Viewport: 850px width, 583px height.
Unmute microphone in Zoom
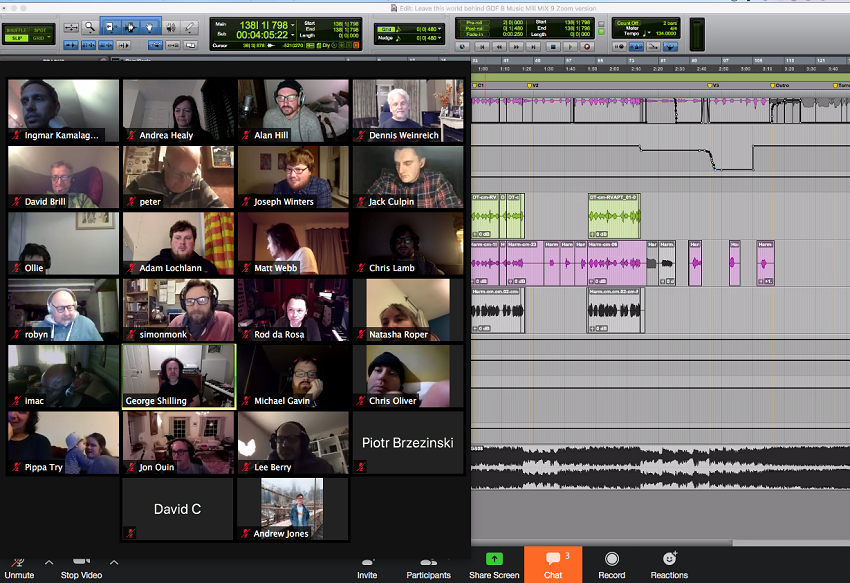click(19, 568)
